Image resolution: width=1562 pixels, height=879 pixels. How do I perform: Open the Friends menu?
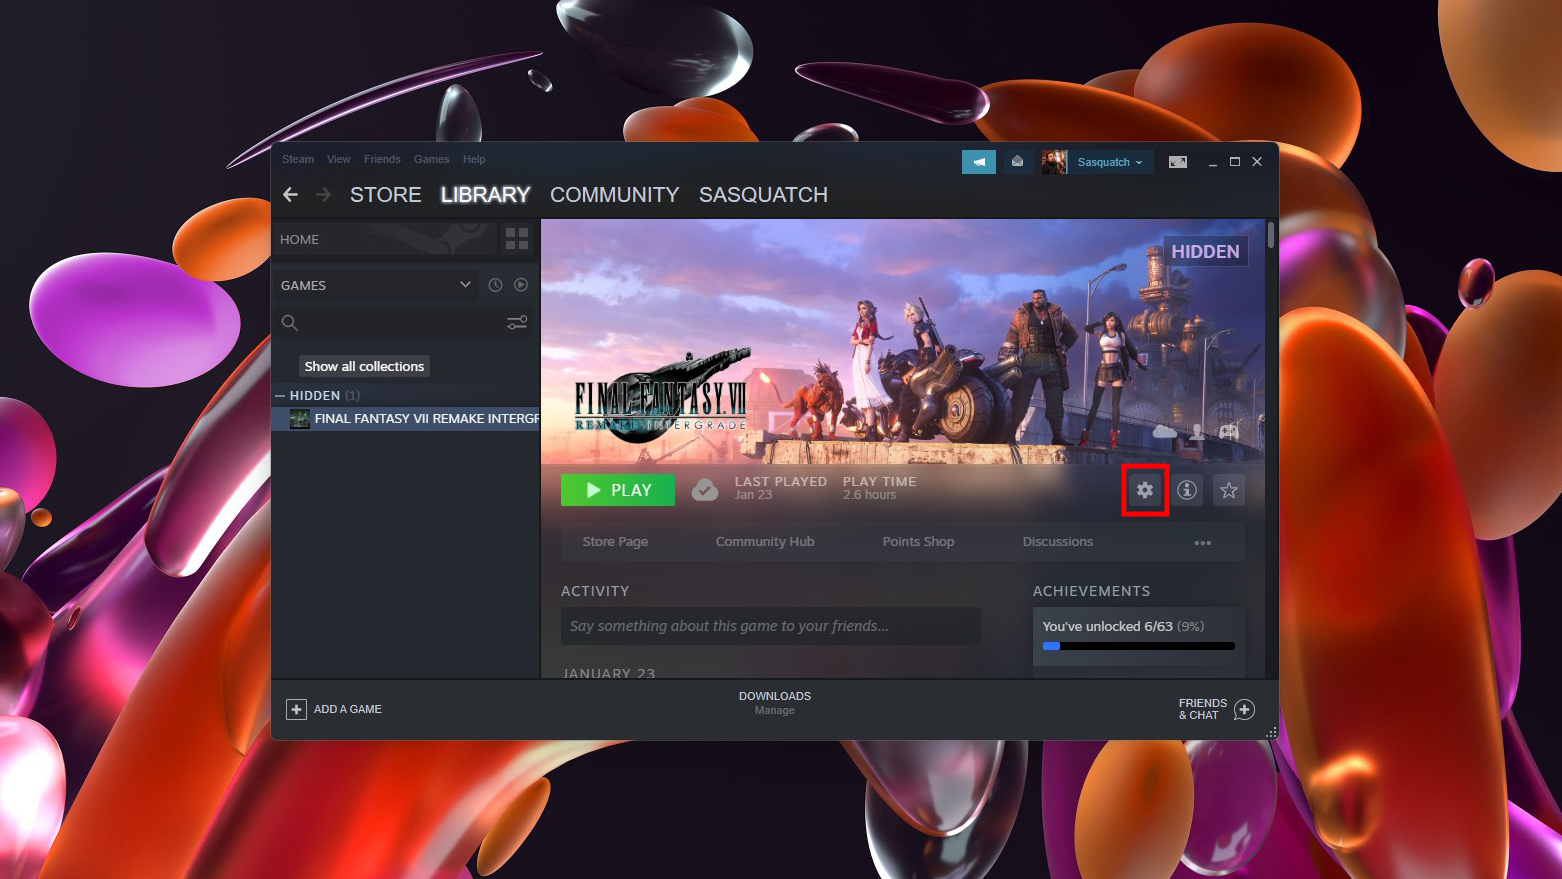point(382,159)
